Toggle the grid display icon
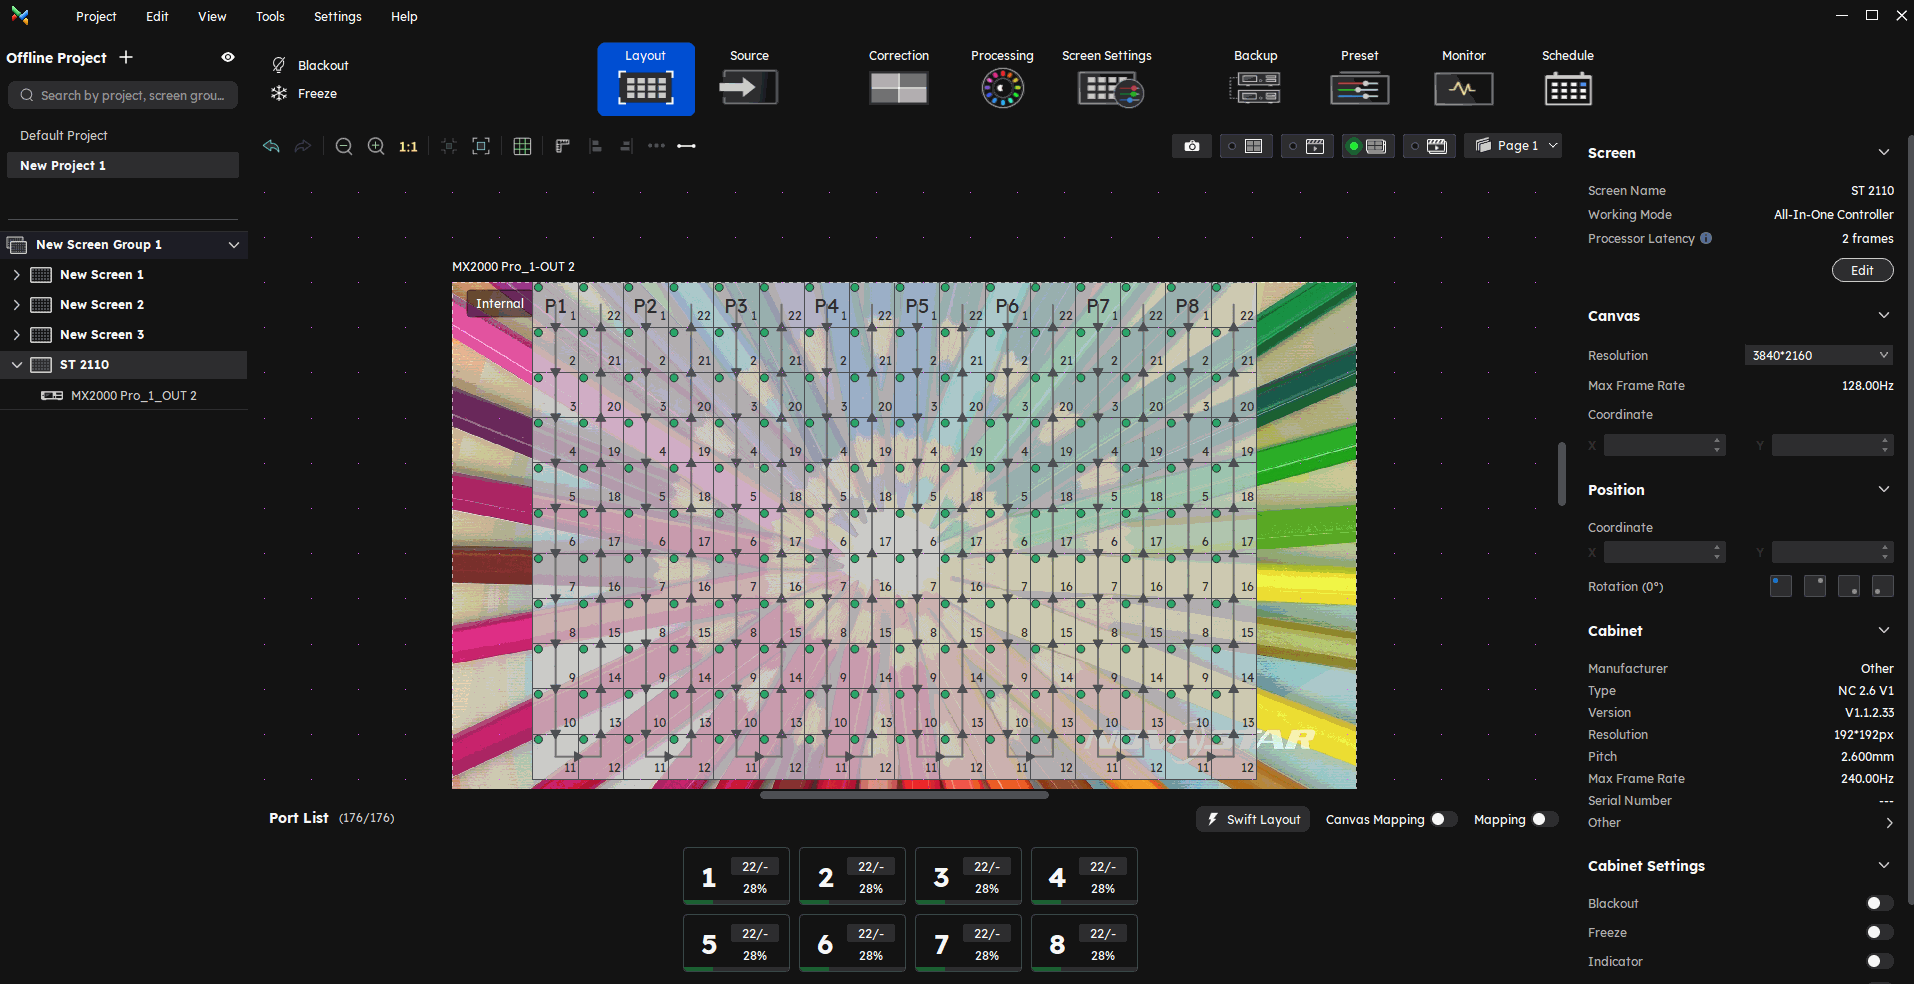Viewport: 1914px width, 984px height. point(522,146)
